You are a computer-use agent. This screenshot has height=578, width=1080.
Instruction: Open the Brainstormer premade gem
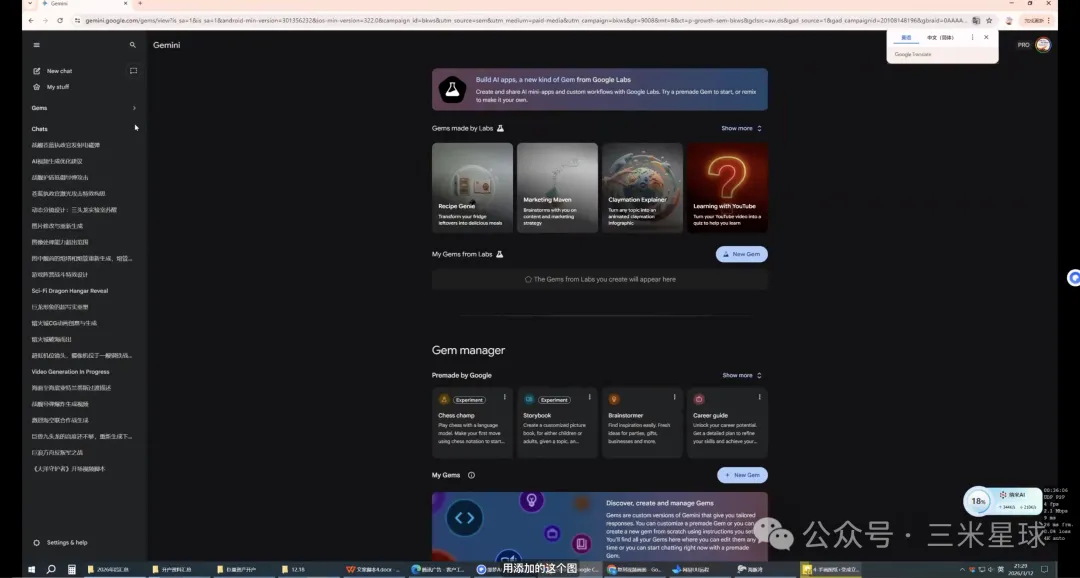643,423
